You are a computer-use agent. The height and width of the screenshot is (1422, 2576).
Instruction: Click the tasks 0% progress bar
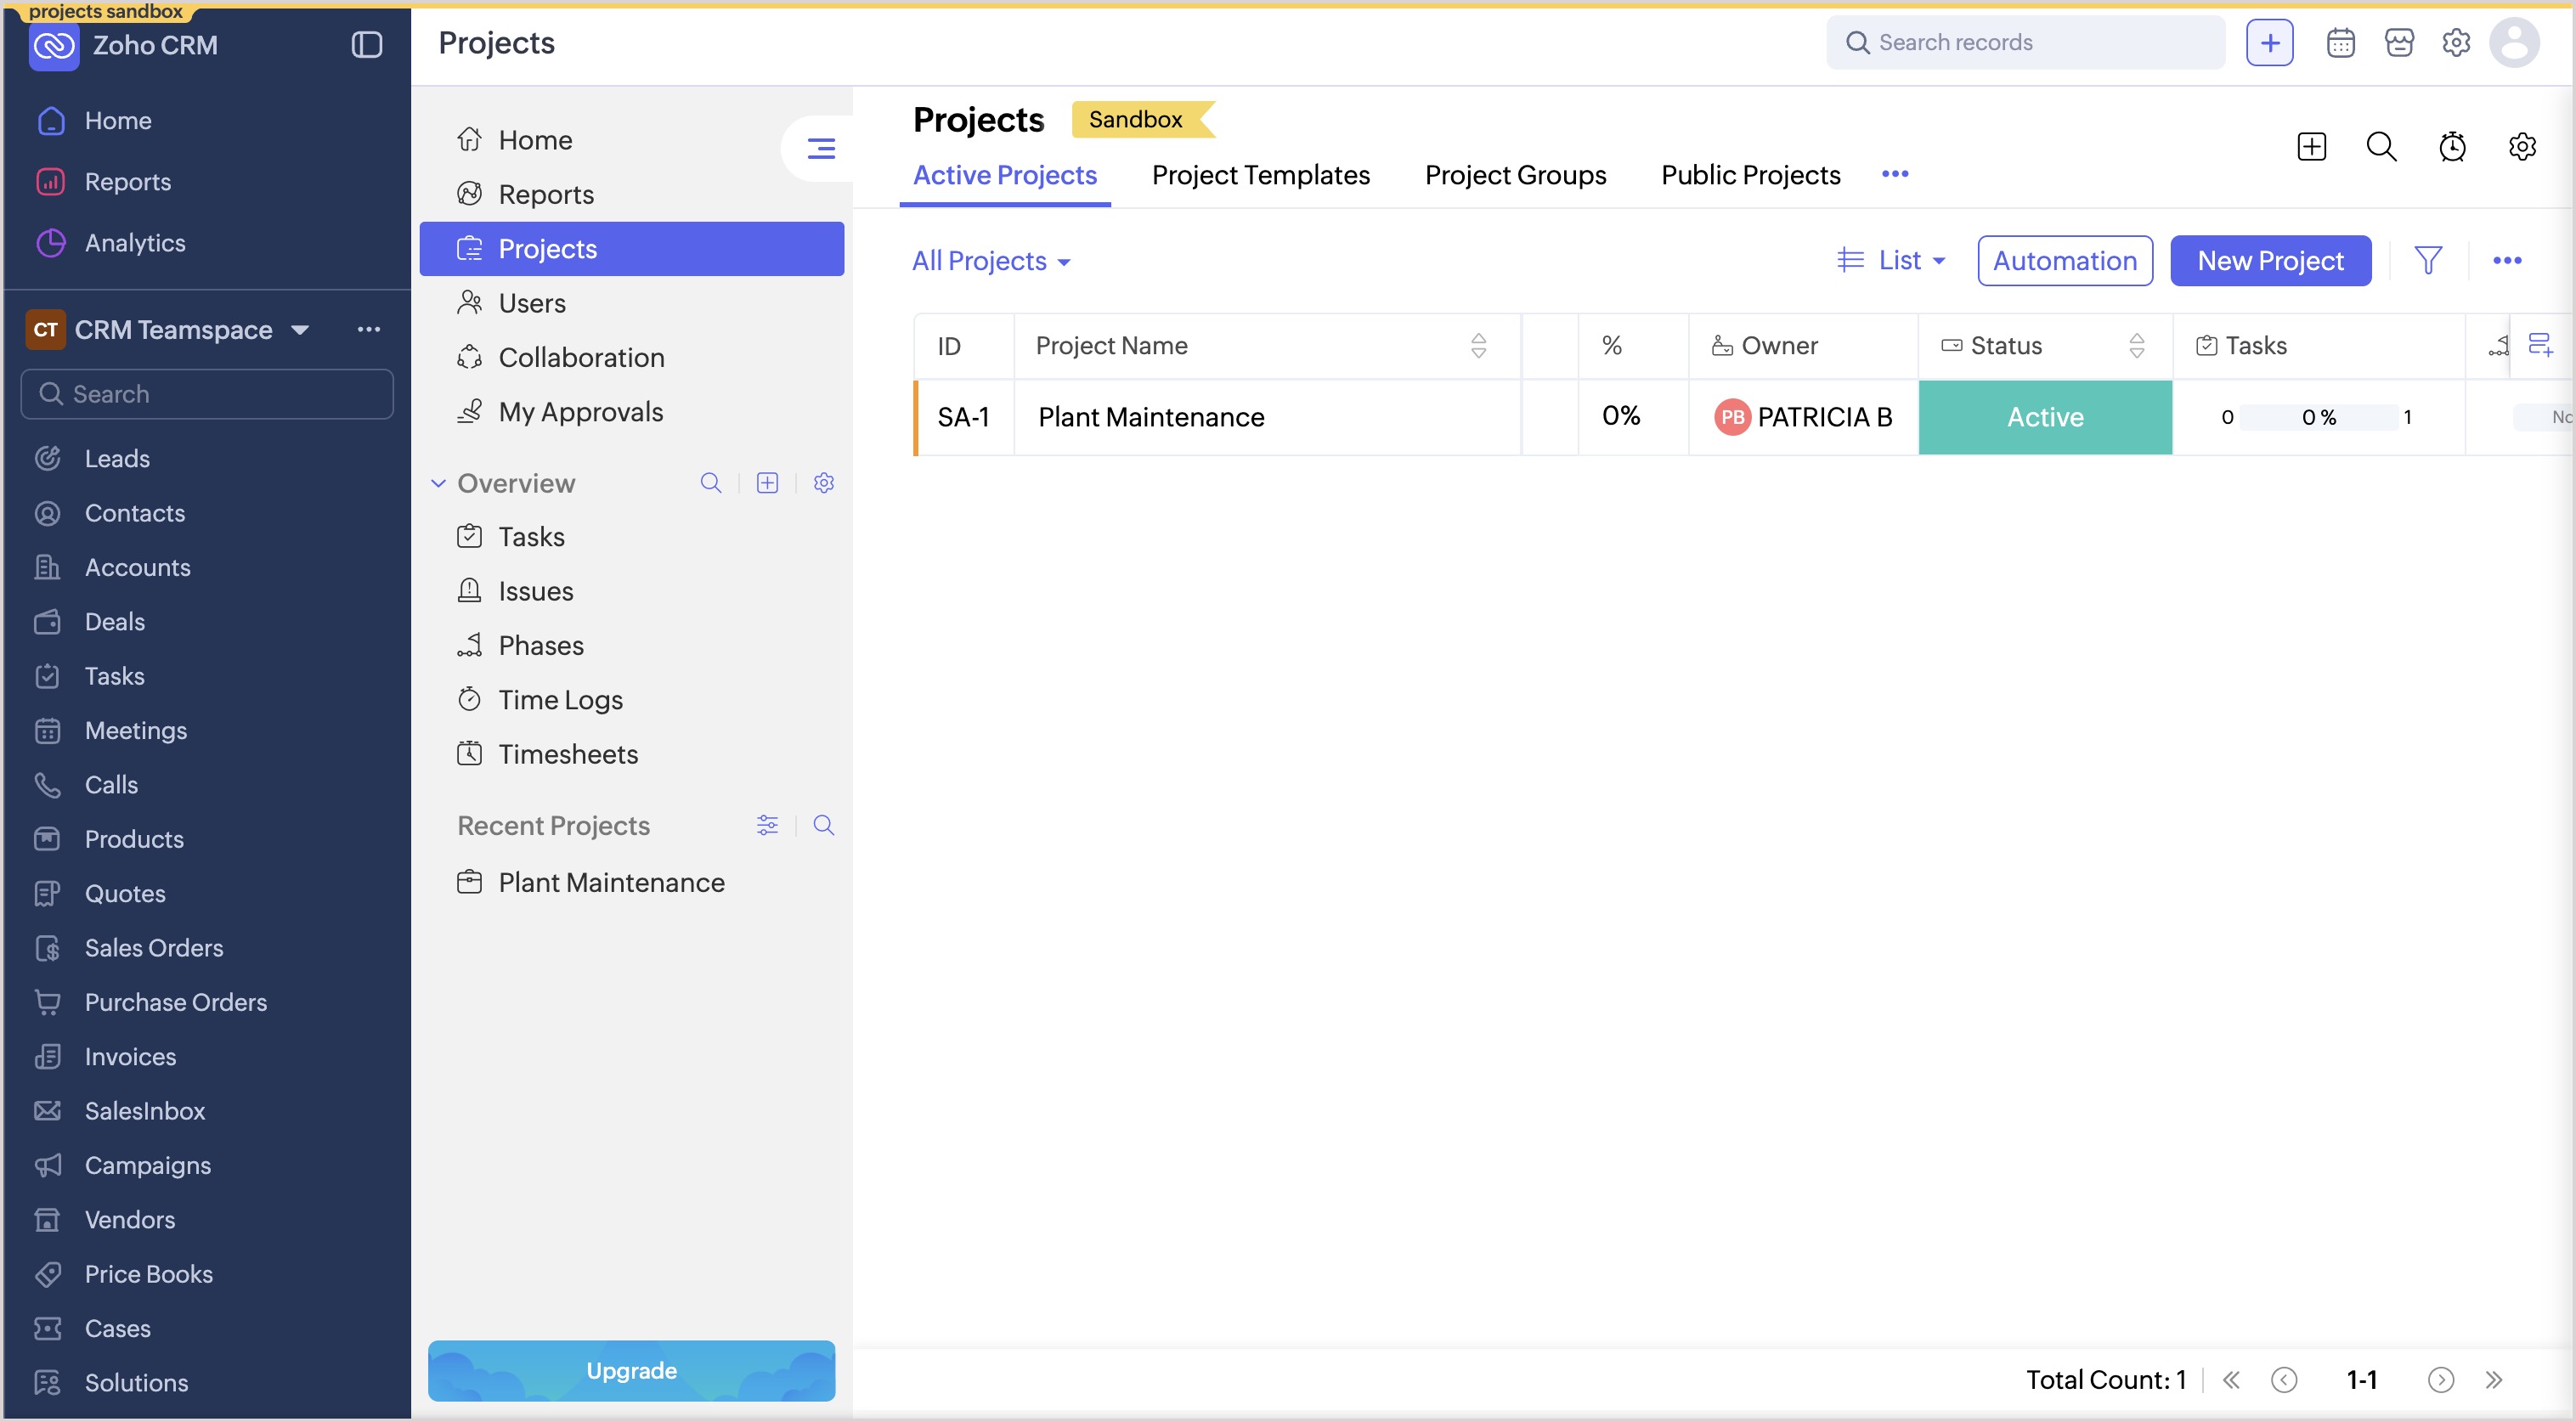pyautogui.click(x=2319, y=417)
